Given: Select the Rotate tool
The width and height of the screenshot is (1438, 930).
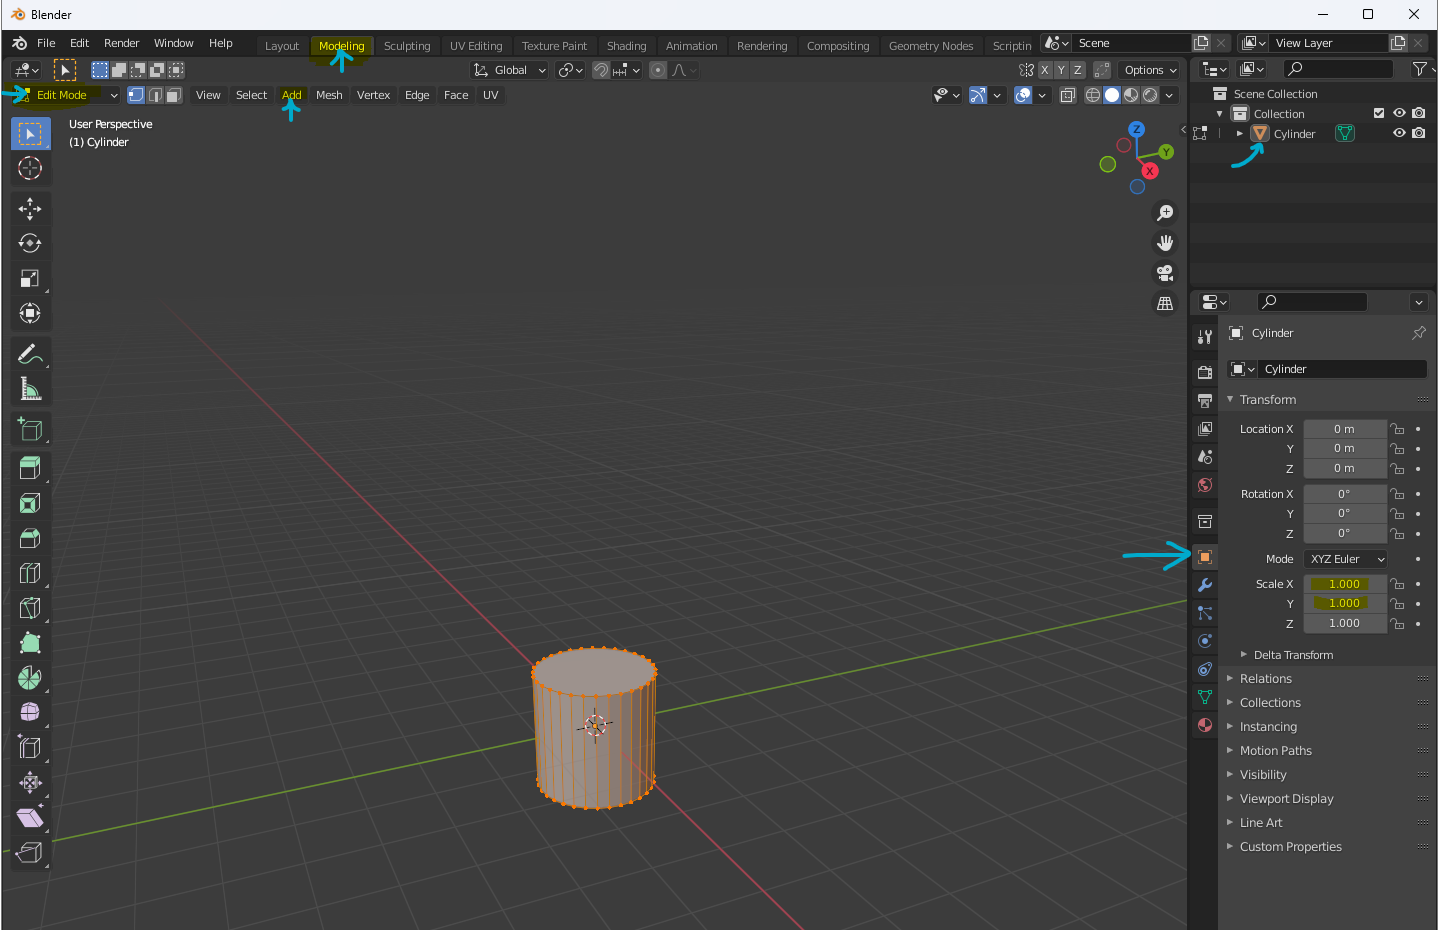Looking at the screenshot, I should 30,243.
